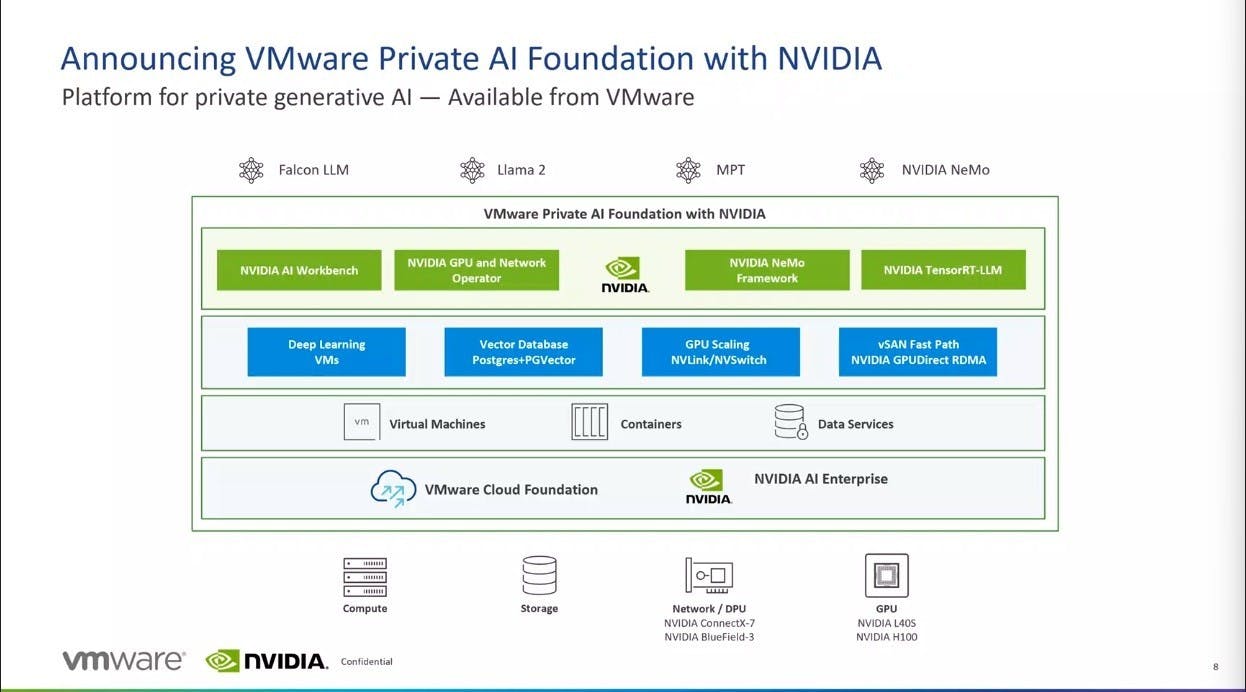This screenshot has width=1246, height=692.
Task: Click the Storage cylinder icon
Action: point(539,576)
